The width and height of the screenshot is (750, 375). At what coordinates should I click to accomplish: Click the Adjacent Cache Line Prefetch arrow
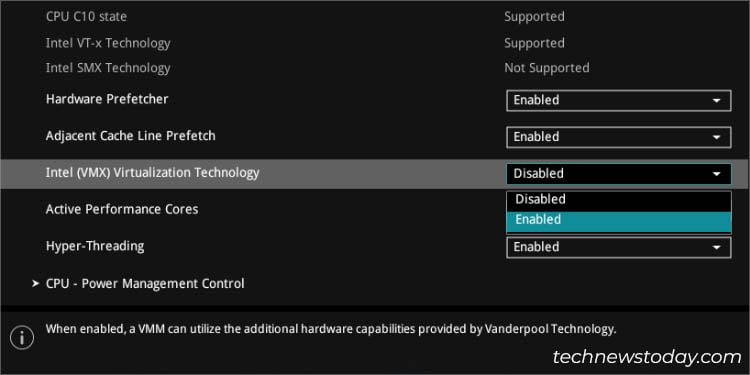tap(716, 137)
